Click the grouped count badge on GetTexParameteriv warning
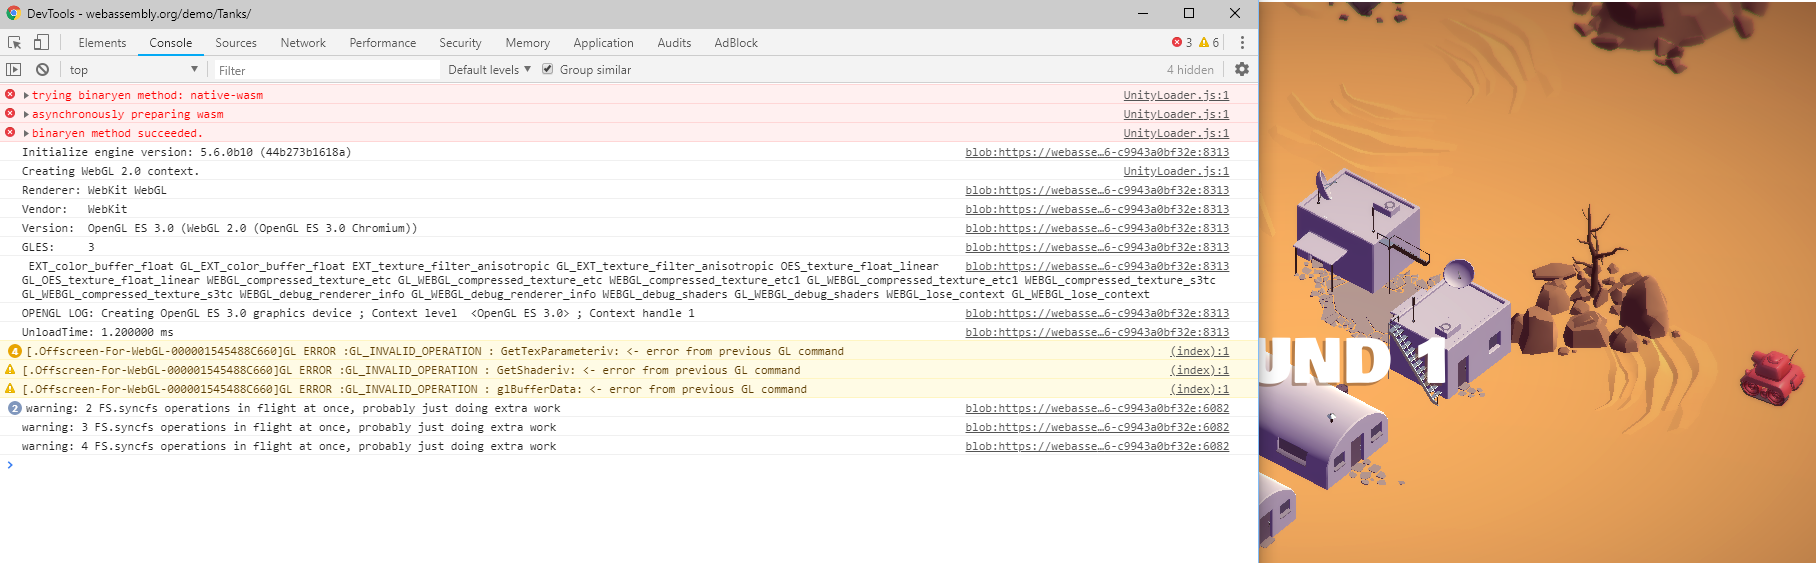The width and height of the screenshot is (1816, 563). pyautogui.click(x=14, y=351)
